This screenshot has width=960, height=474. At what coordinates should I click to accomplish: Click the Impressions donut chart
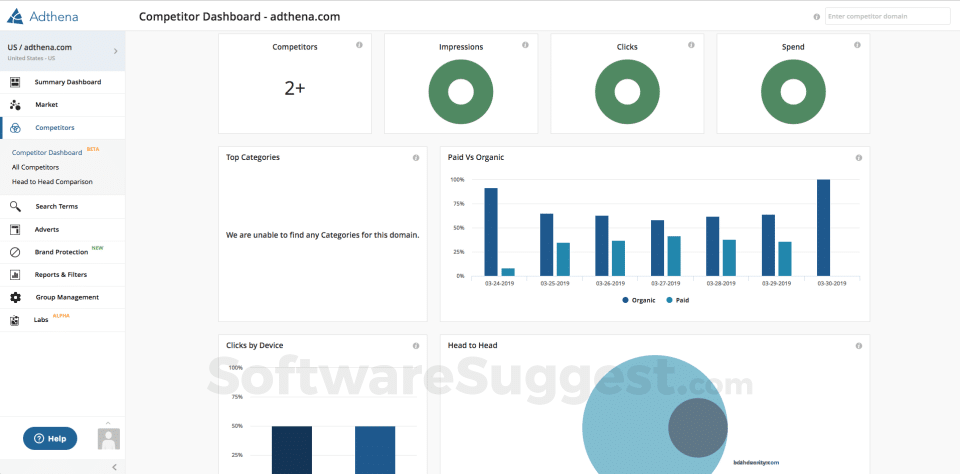pos(461,92)
